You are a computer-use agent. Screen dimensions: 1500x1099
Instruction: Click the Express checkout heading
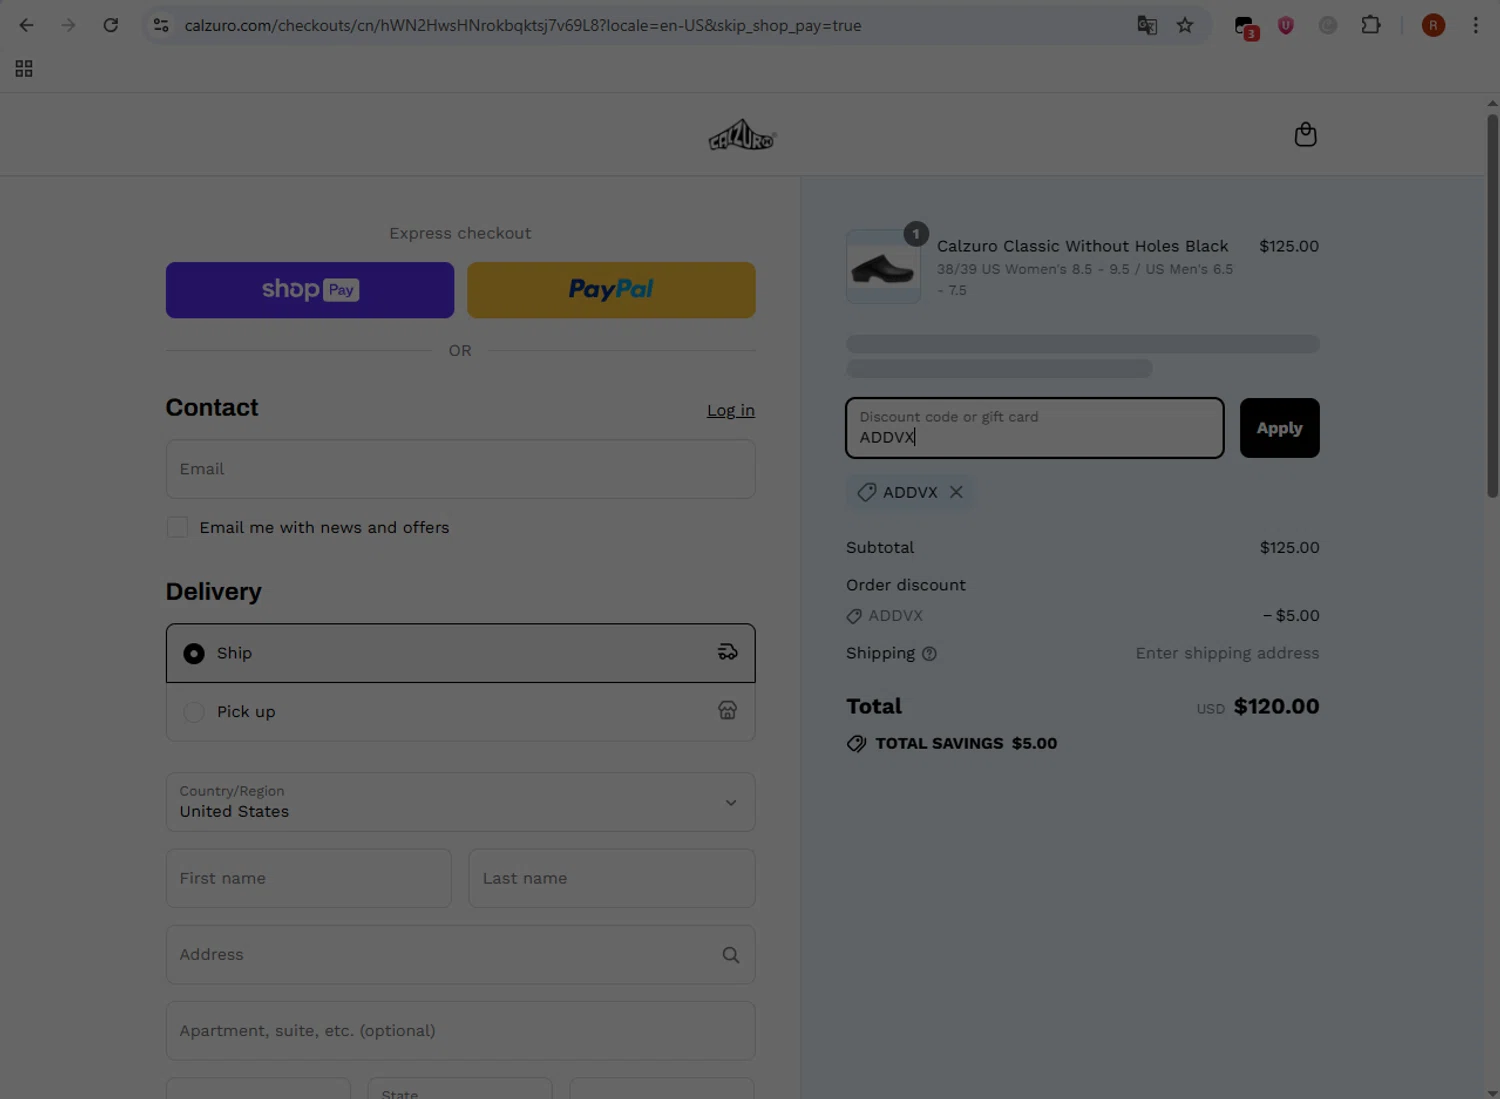[460, 233]
